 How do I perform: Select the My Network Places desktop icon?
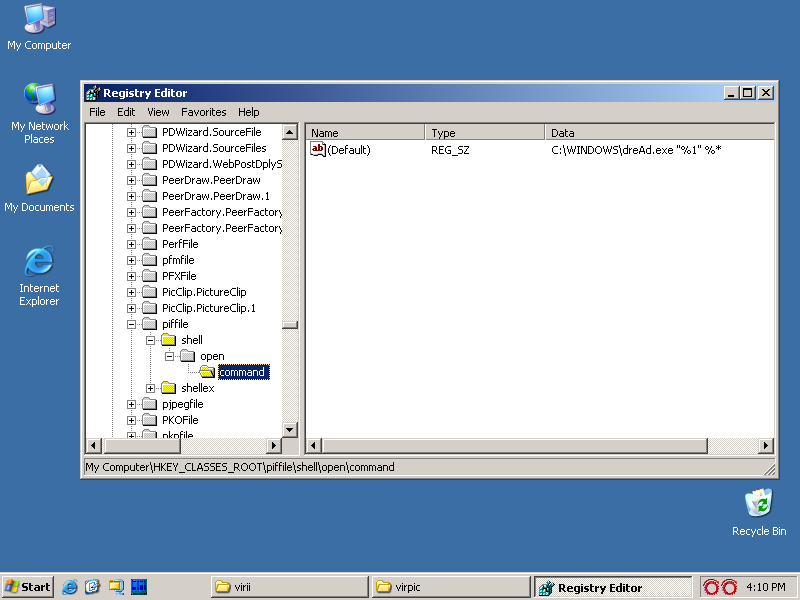(39, 99)
